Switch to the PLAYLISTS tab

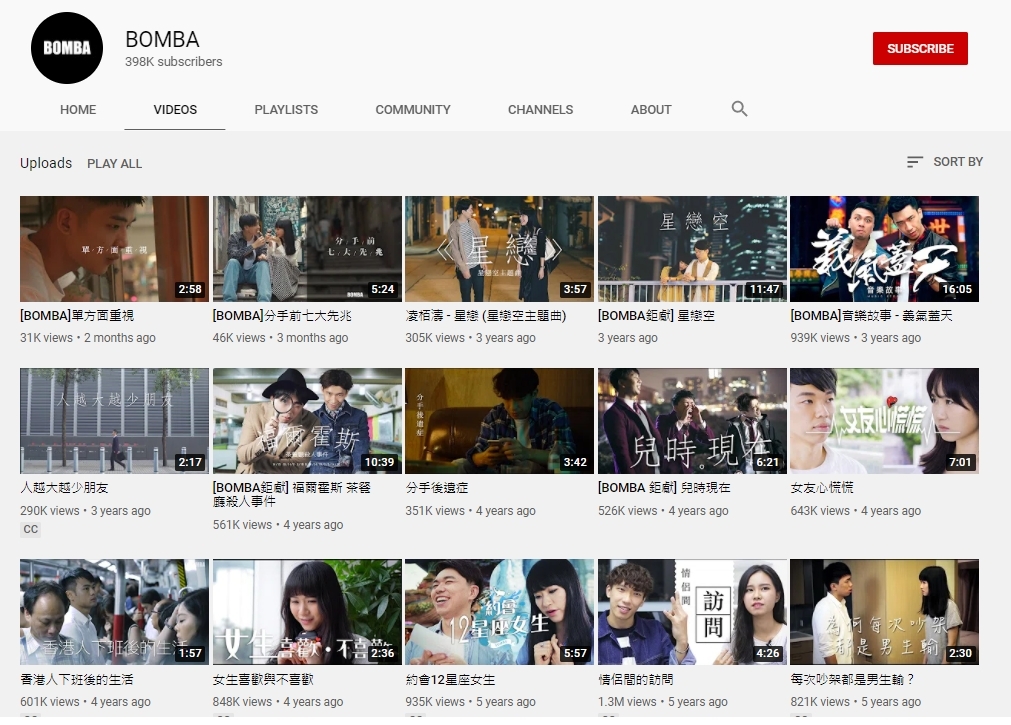coord(286,110)
